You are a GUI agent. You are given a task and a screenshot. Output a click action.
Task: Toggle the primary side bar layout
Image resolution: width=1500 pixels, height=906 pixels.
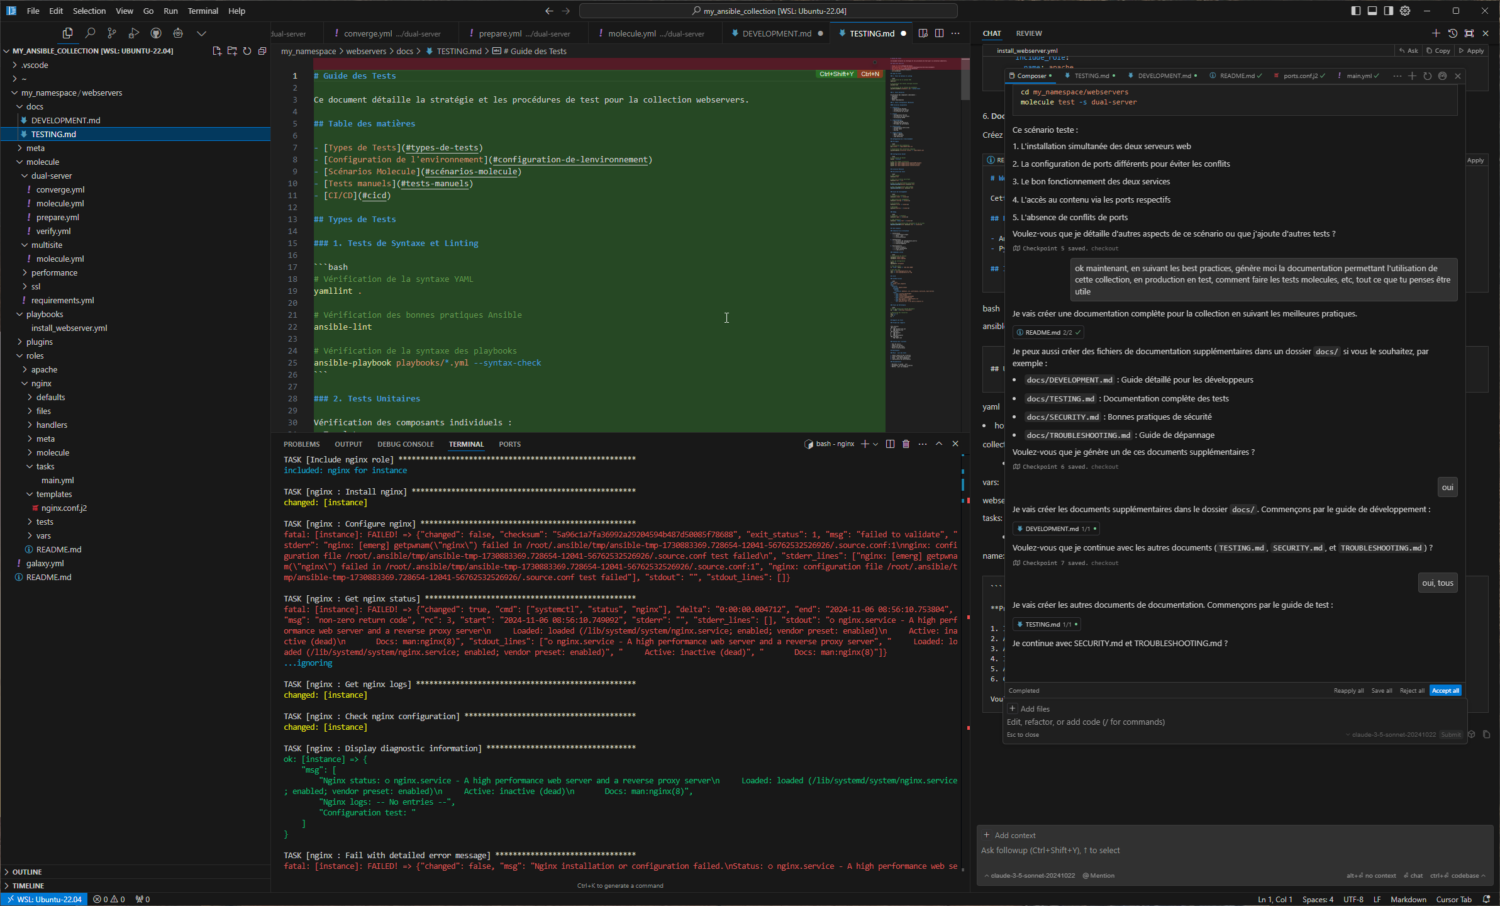pyautogui.click(x=1356, y=11)
